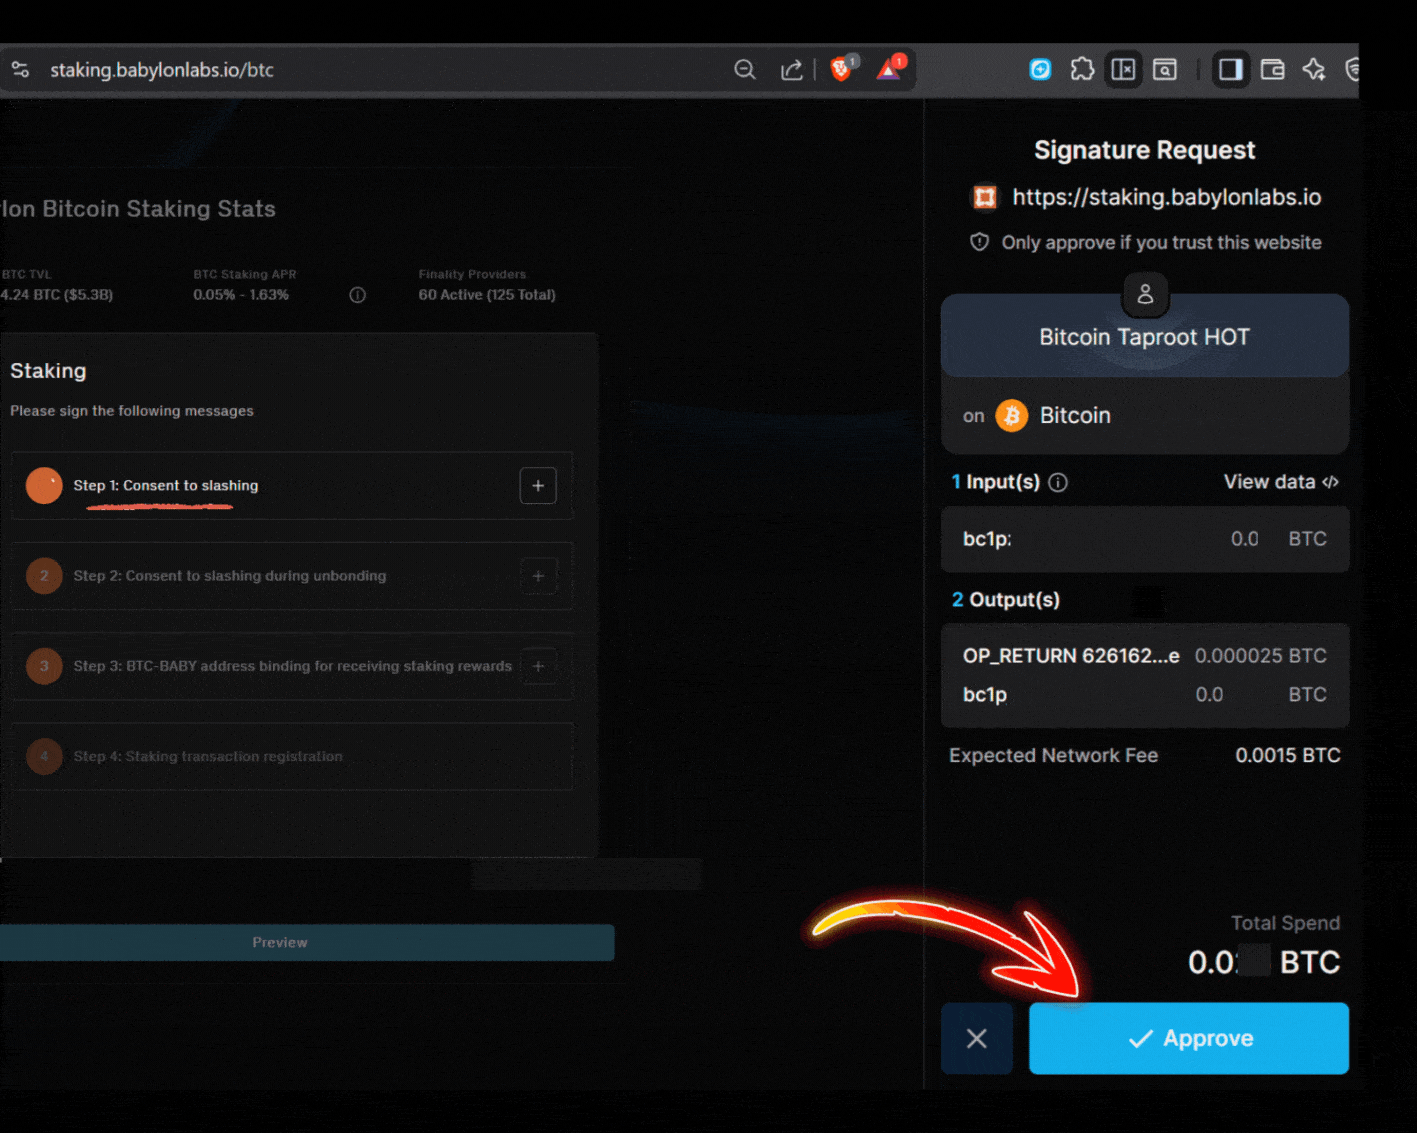Toggle the split-view close icon
The image size is (1417, 1133).
click(1124, 69)
